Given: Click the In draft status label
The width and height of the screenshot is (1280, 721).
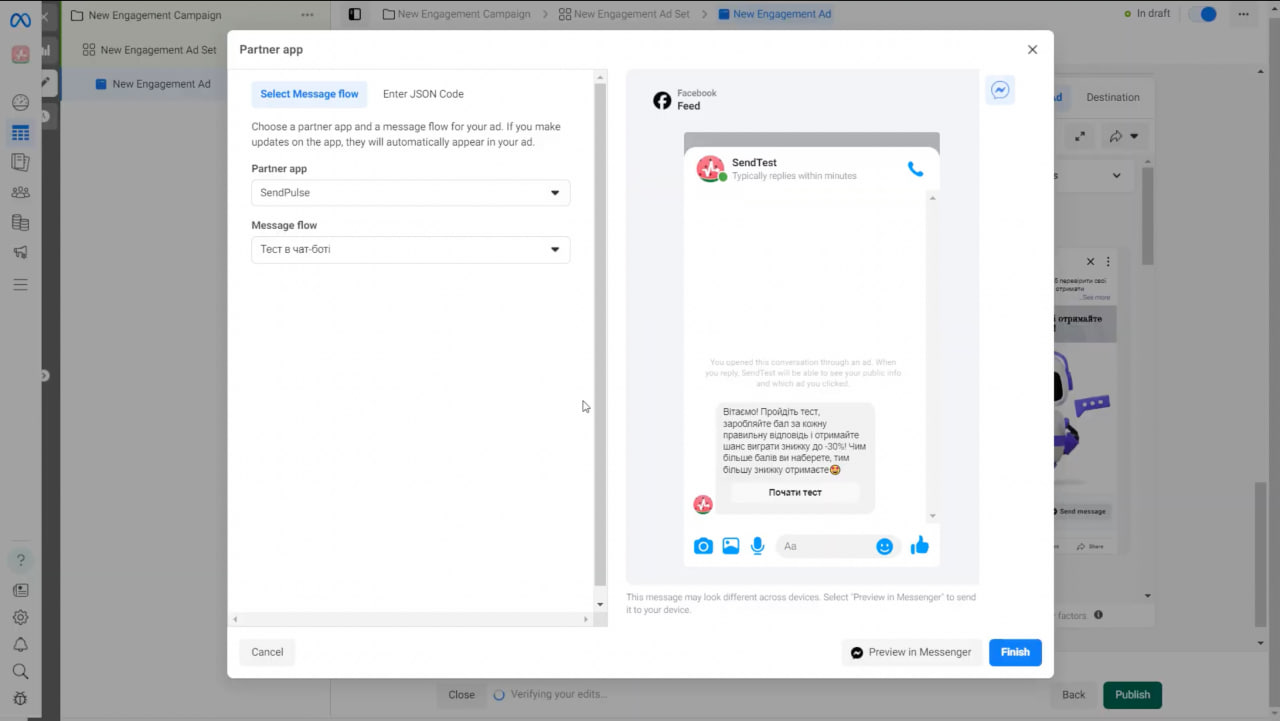Looking at the screenshot, I should point(1153,14).
